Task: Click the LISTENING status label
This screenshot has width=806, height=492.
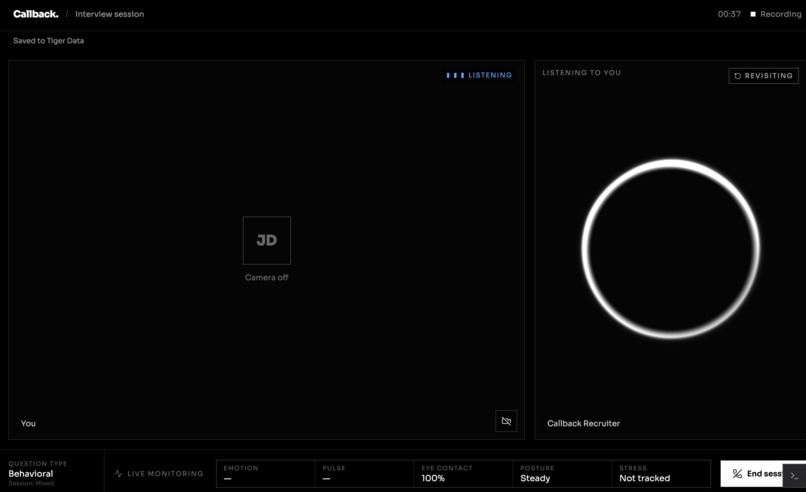Action: coord(490,75)
